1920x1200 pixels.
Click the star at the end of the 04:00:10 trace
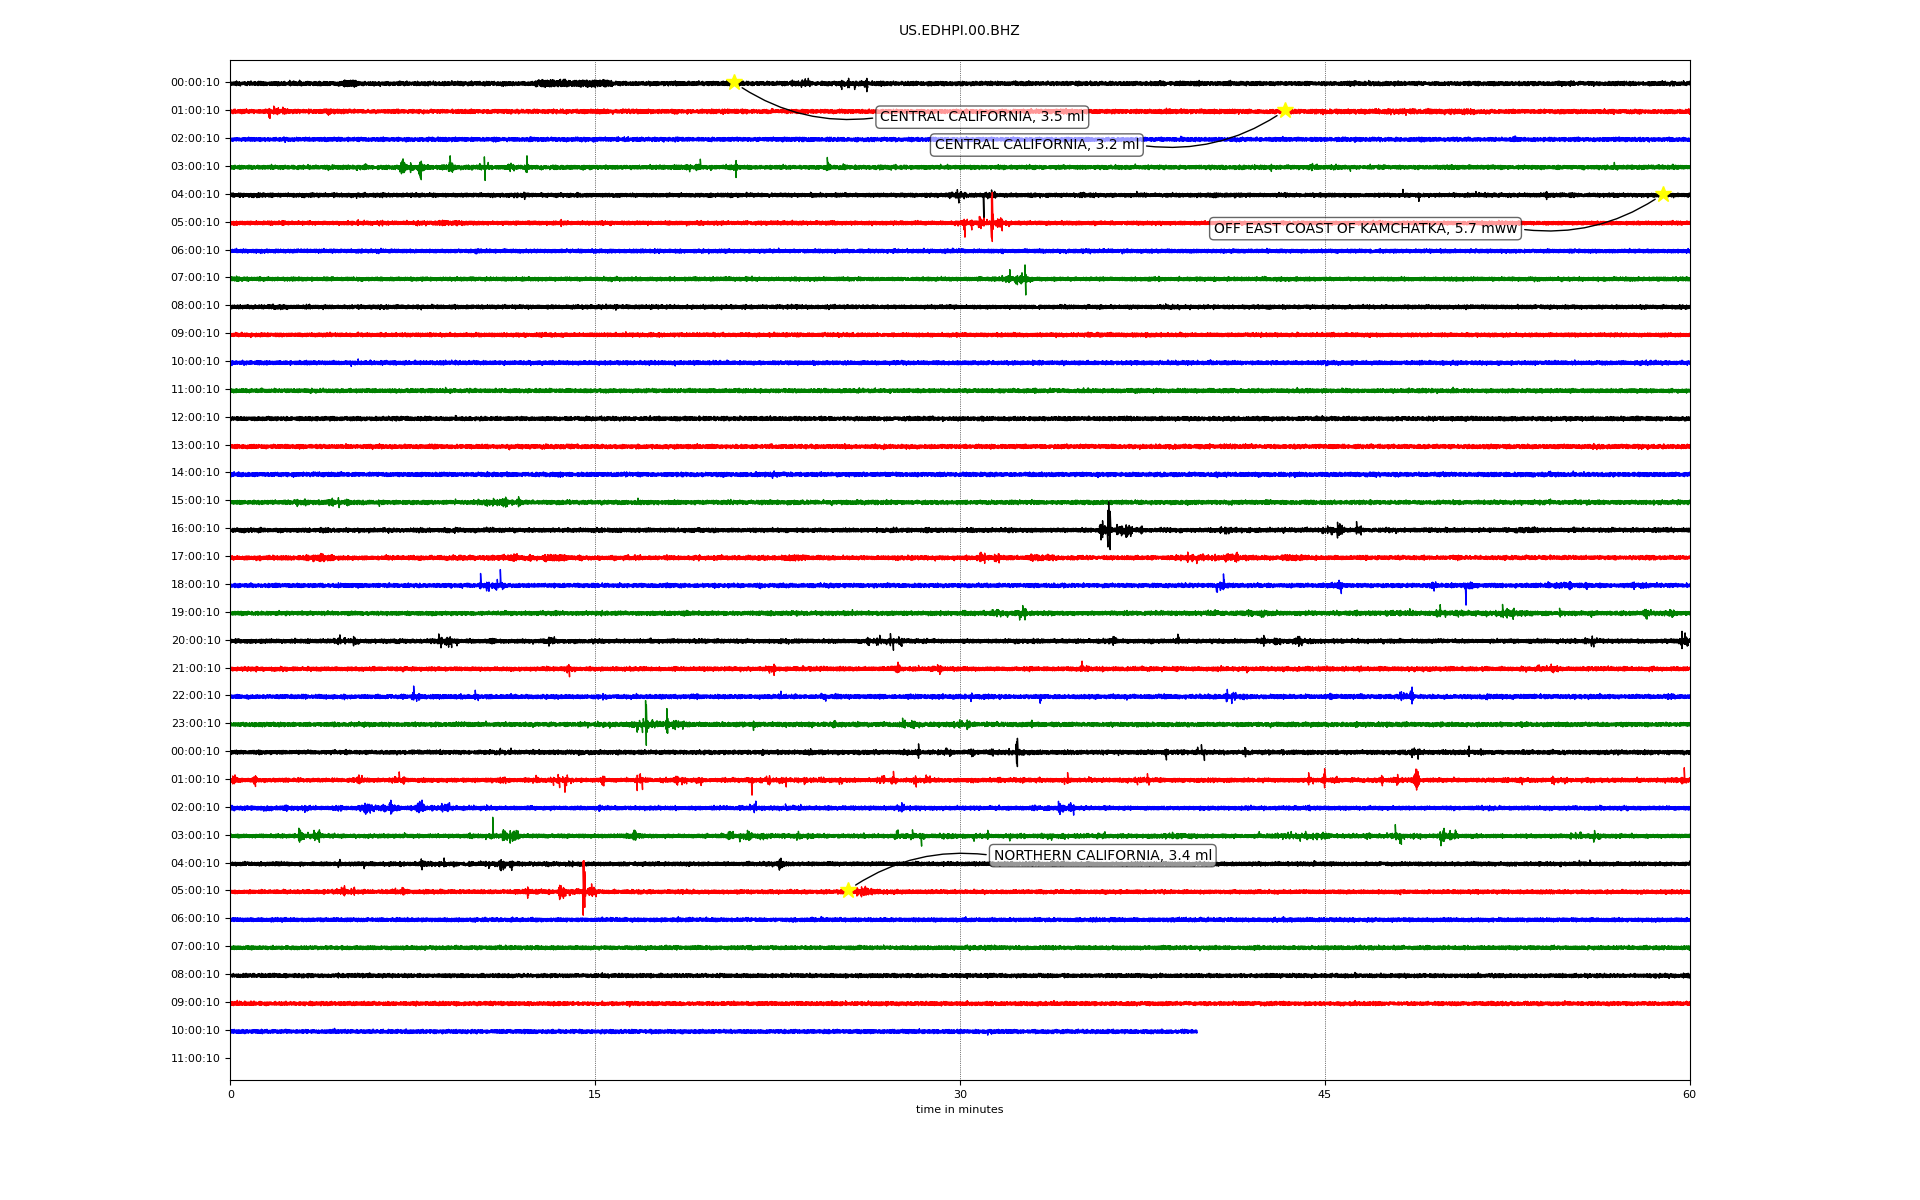(x=1663, y=194)
